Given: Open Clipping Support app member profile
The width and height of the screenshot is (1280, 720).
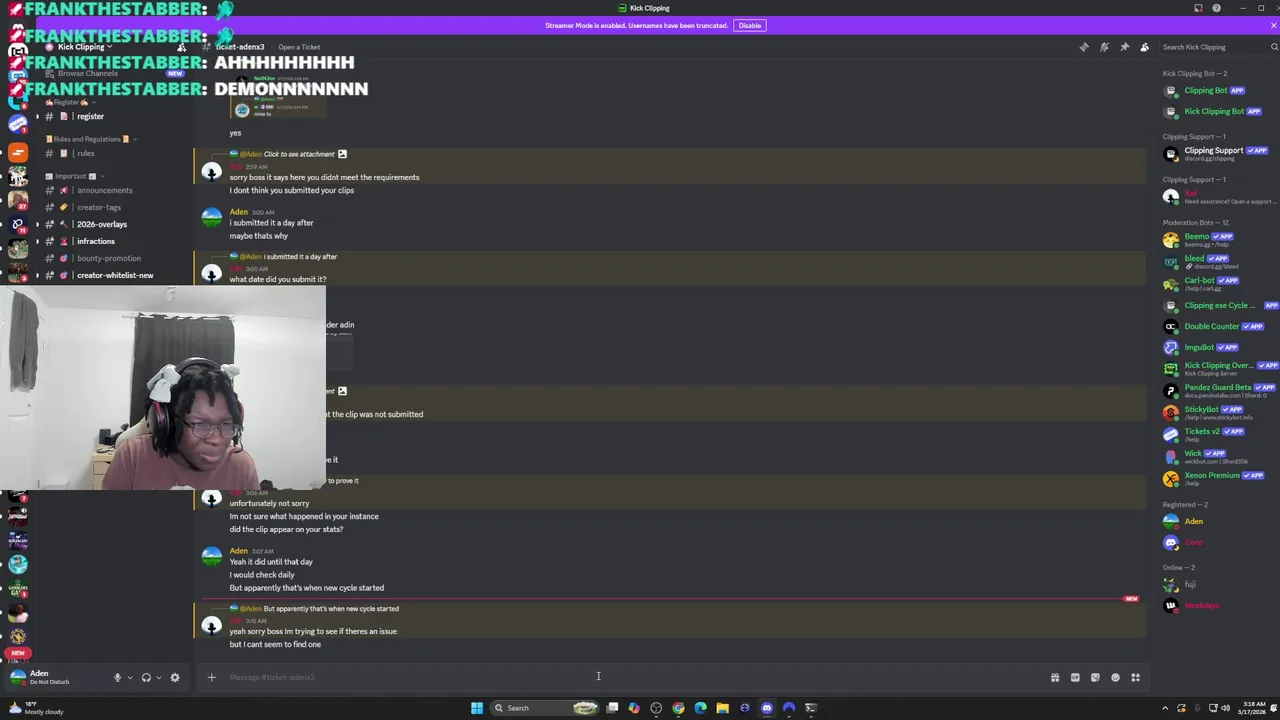Looking at the screenshot, I should click(x=1218, y=154).
